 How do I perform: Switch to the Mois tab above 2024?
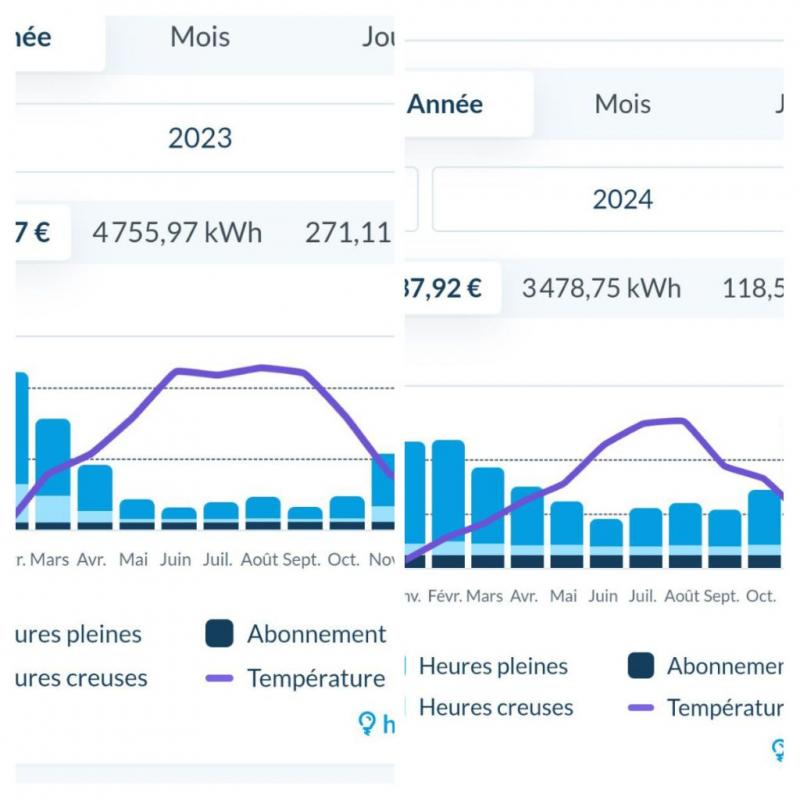click(x=622, y=104)
